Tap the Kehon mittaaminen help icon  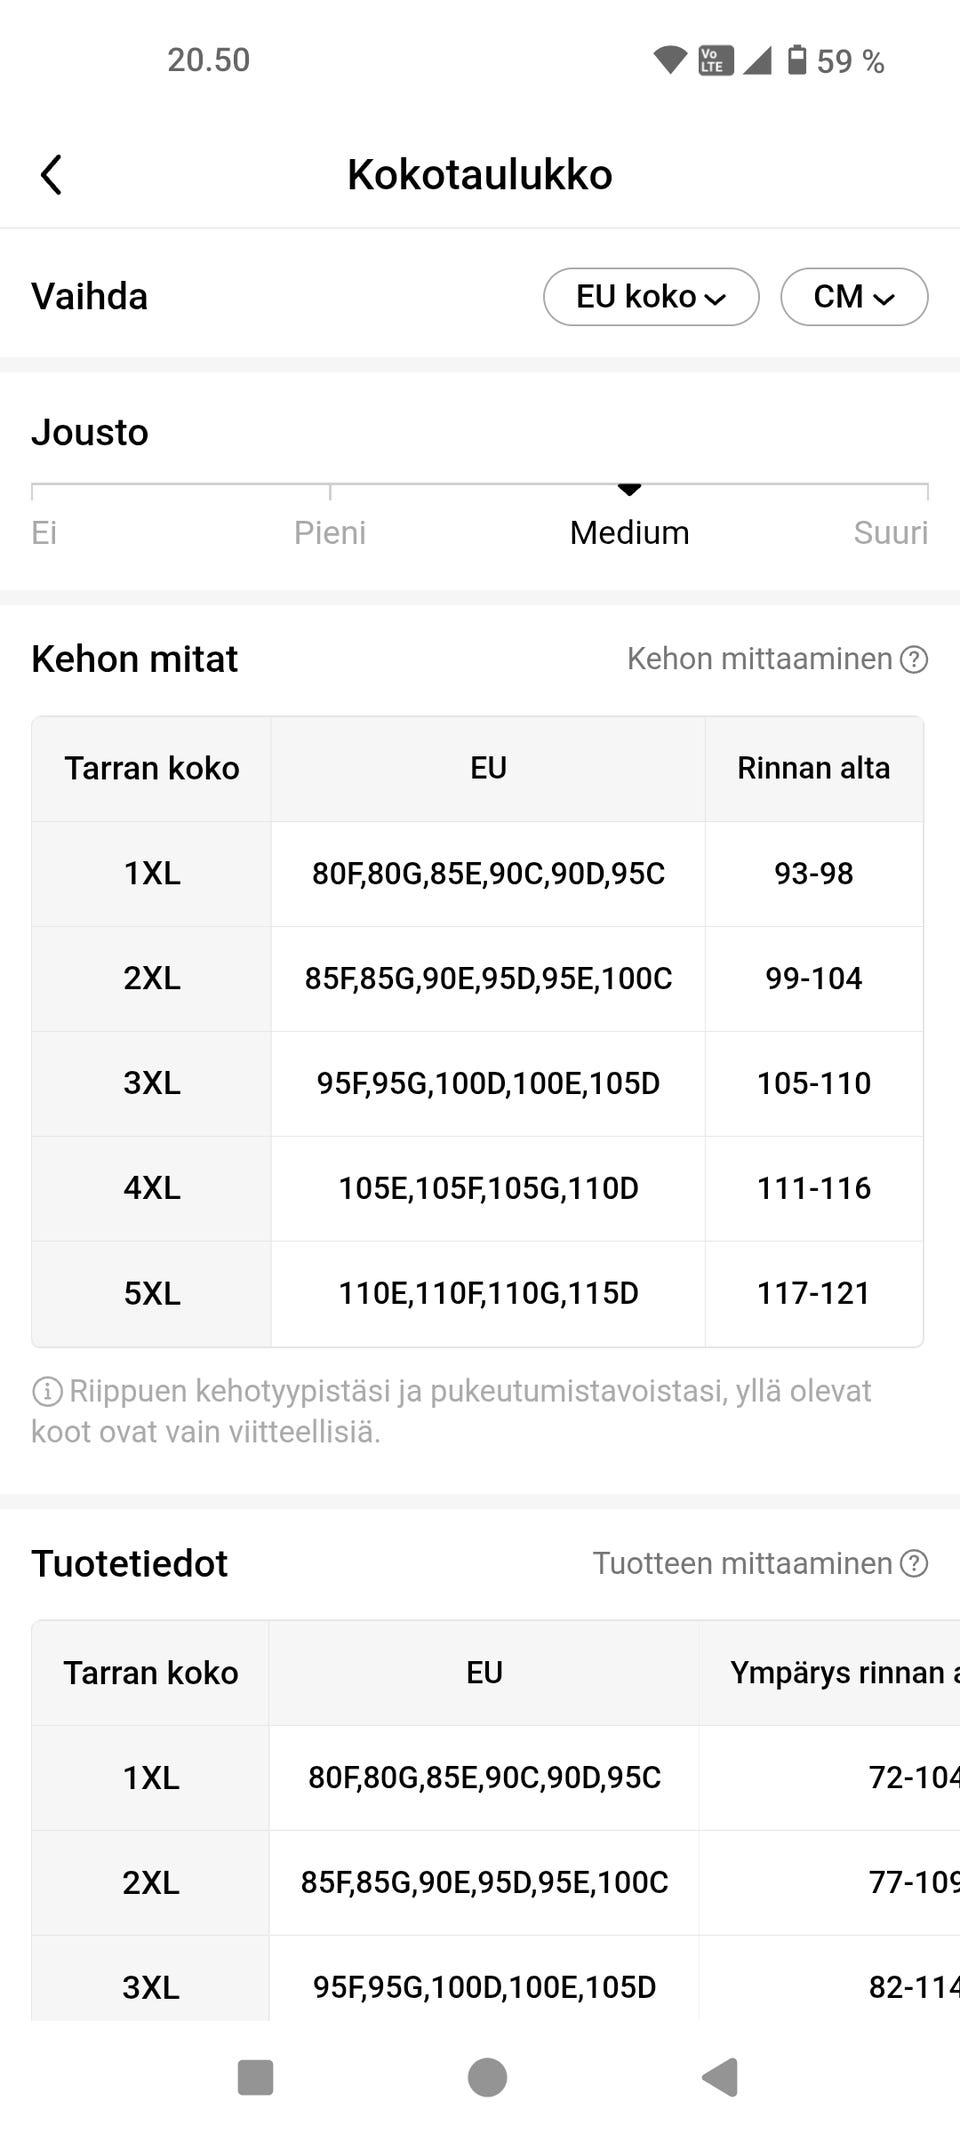click(914, 660)
